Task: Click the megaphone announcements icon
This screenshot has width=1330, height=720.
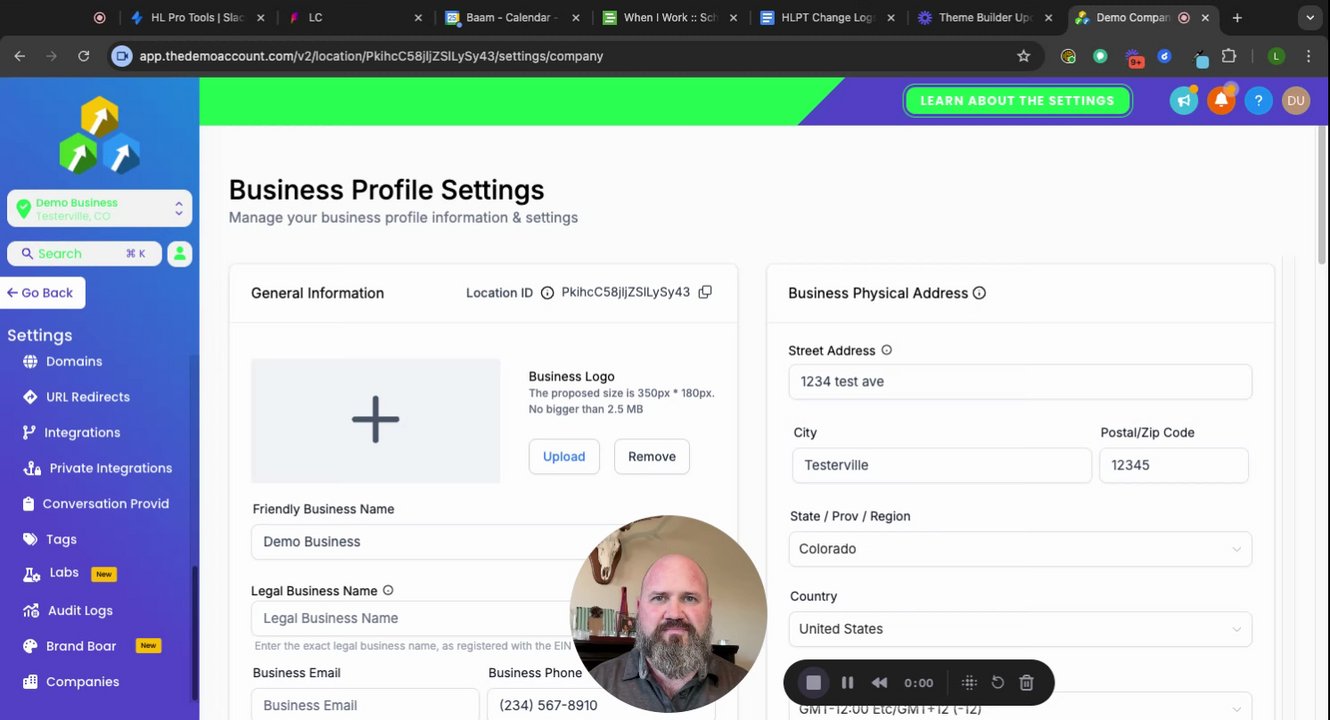Action: (1183, 100)
